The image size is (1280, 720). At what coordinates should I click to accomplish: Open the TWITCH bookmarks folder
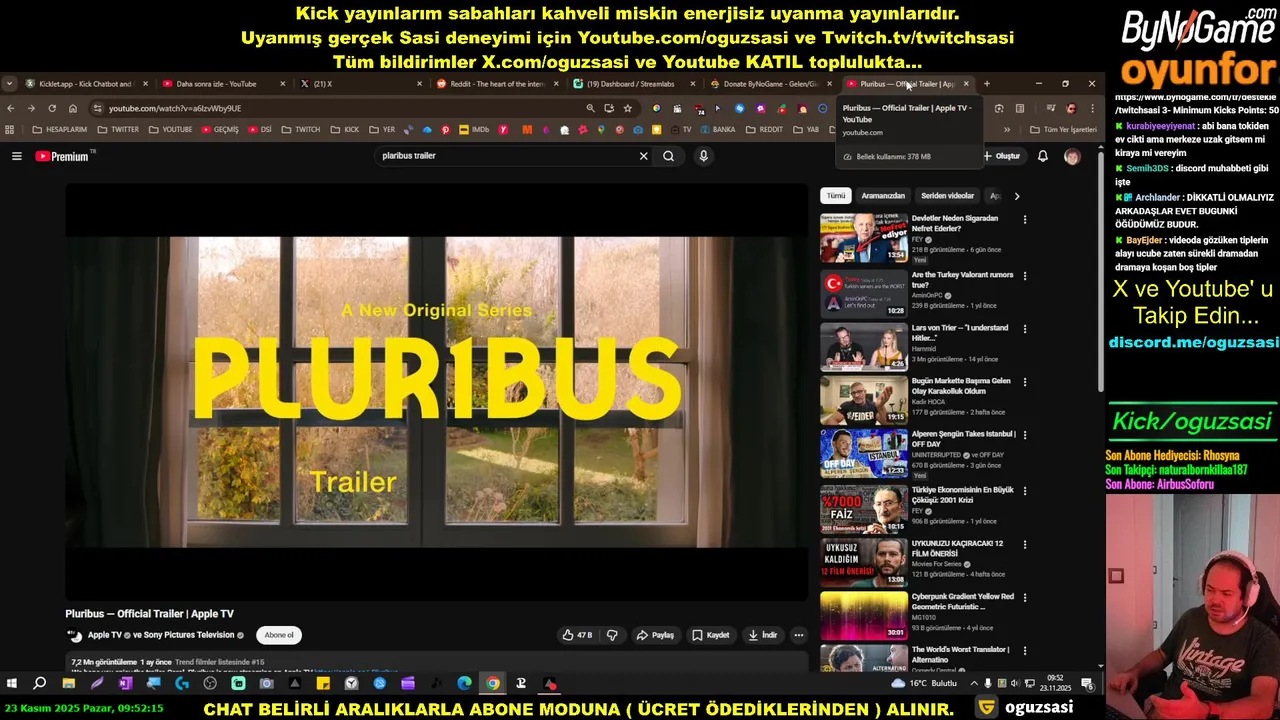tap(301, 129)
